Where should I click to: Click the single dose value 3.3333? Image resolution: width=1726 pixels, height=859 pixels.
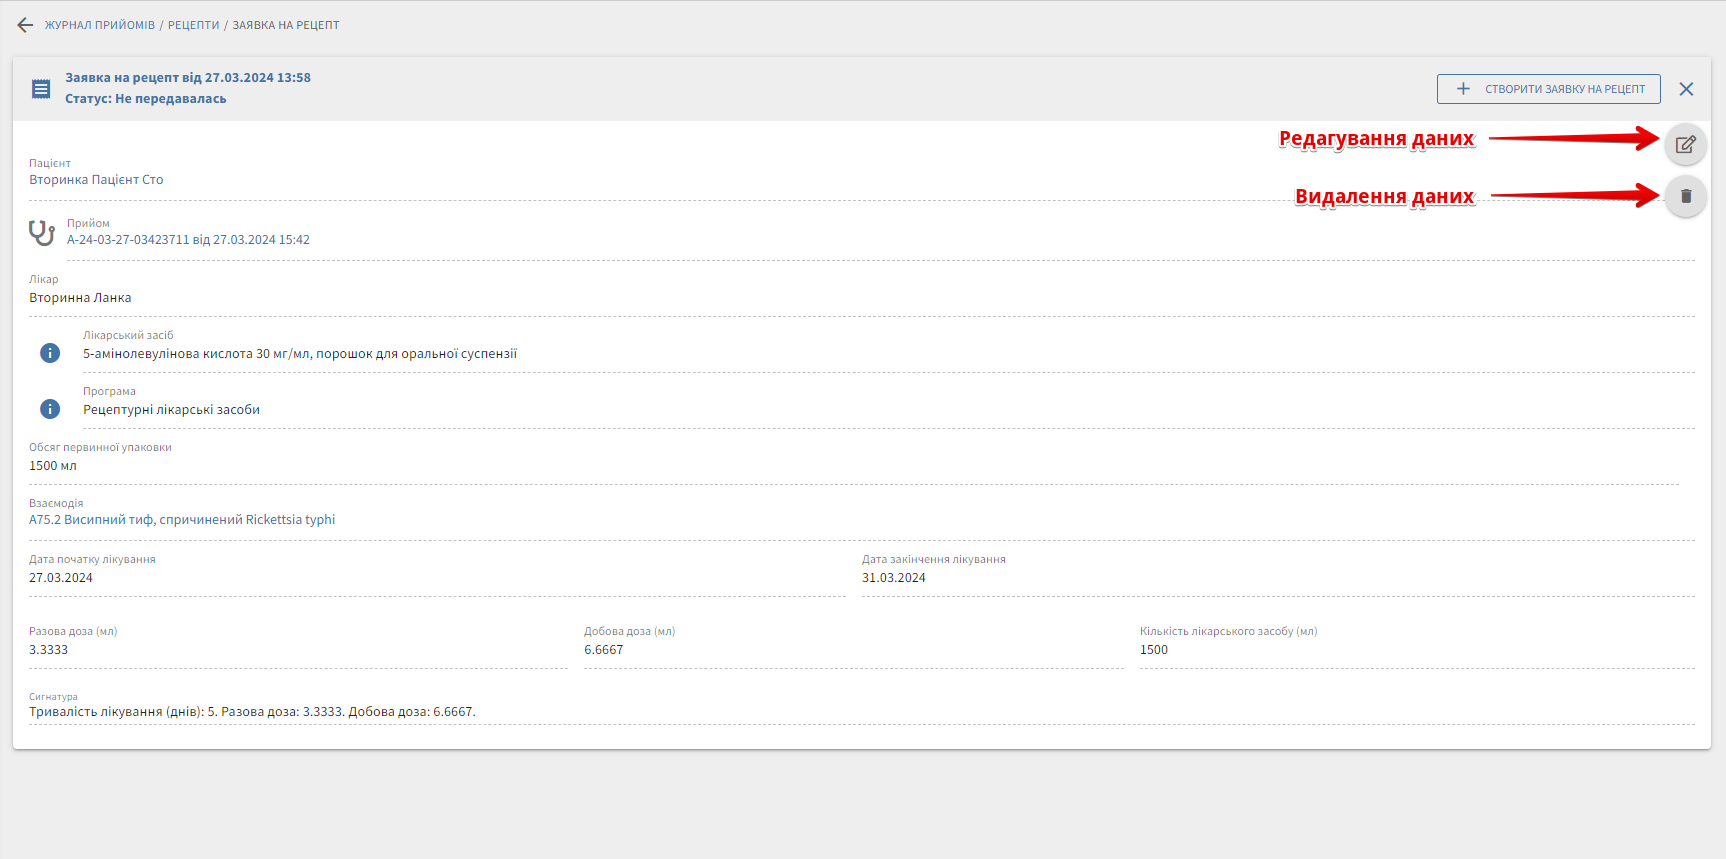click(49, 650)
